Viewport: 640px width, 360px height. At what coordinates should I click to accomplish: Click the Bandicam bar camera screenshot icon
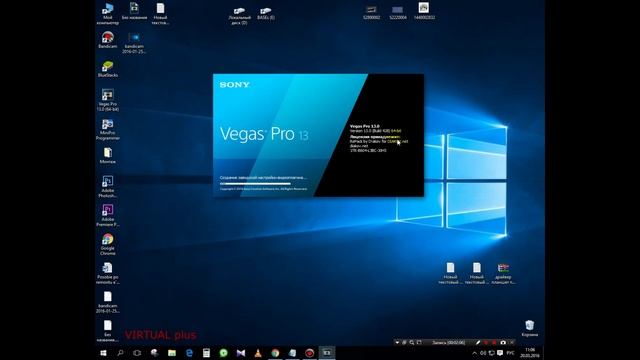503,342
